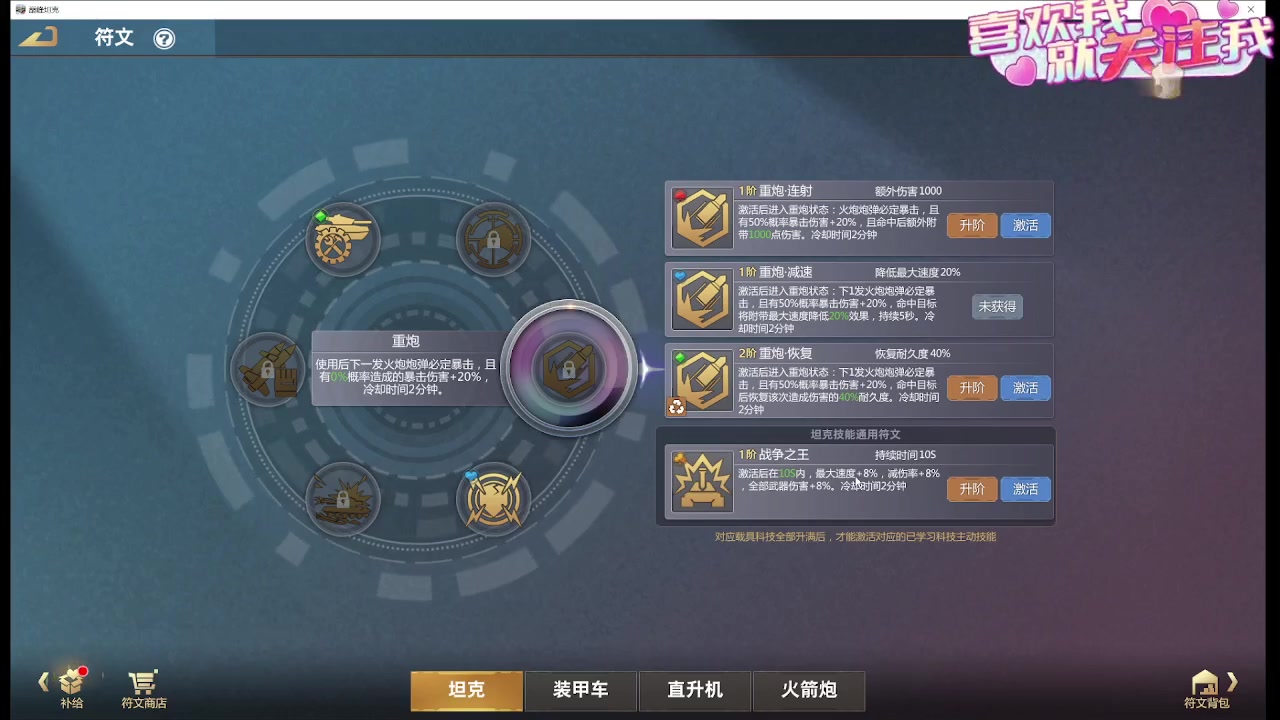Activate the 重炮·恢复 rune

(1025, 388)
